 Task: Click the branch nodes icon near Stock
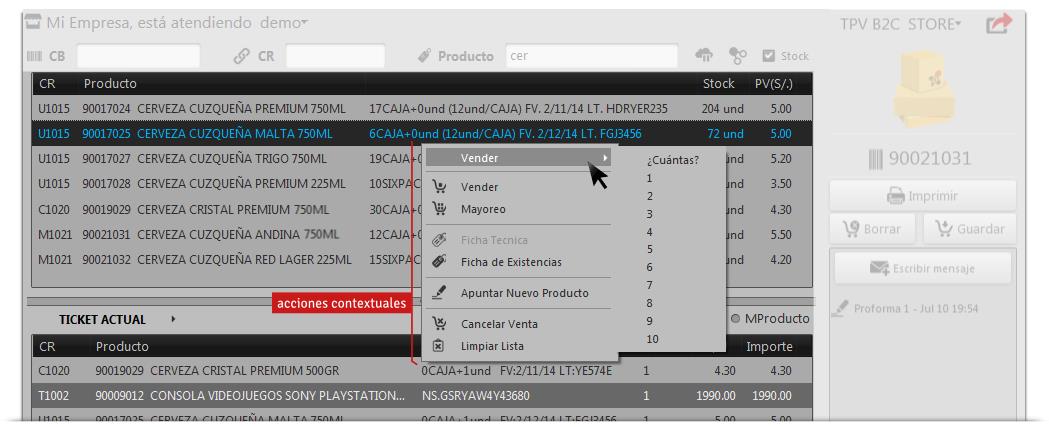click(738, 56)
